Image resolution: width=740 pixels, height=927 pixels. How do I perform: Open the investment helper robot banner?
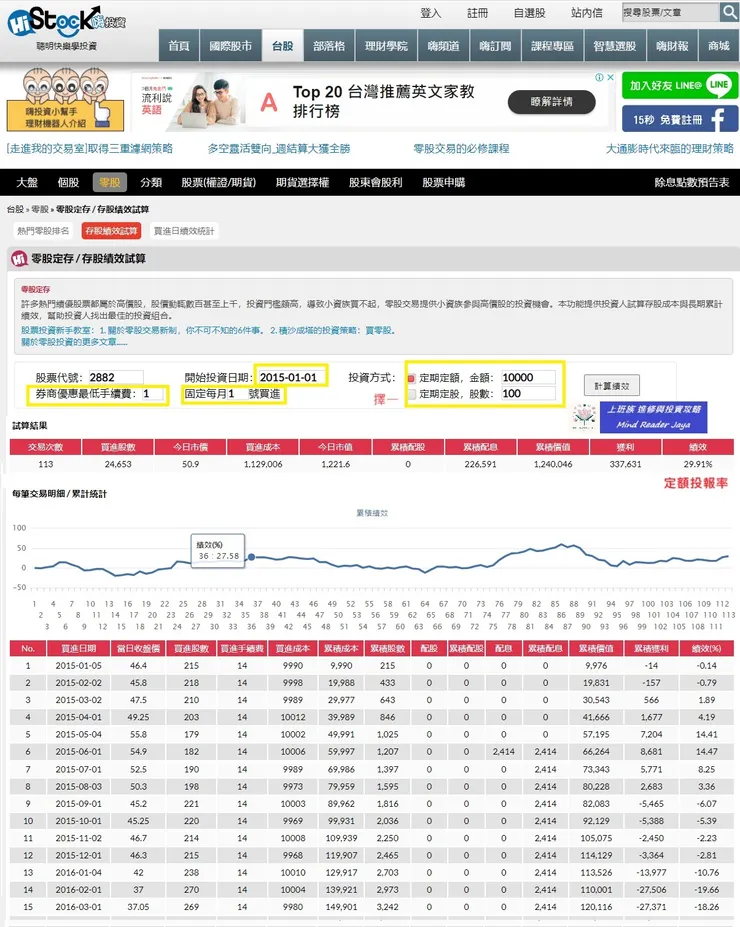tap(65, 99)
